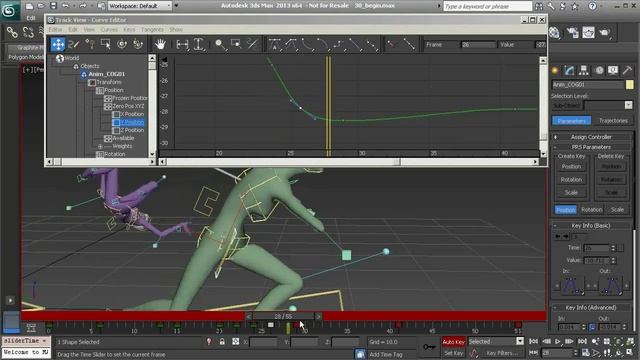Click the Unify Tangents icon

[409, 44]
